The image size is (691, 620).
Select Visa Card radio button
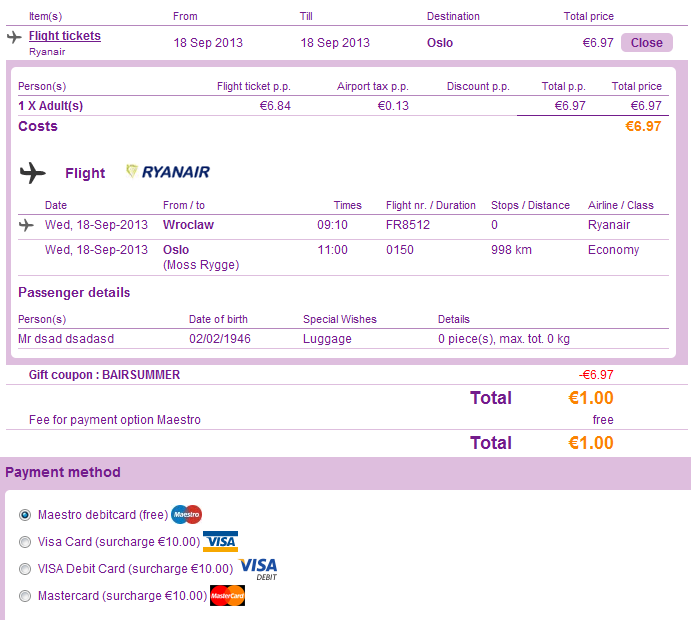(25, 542)
